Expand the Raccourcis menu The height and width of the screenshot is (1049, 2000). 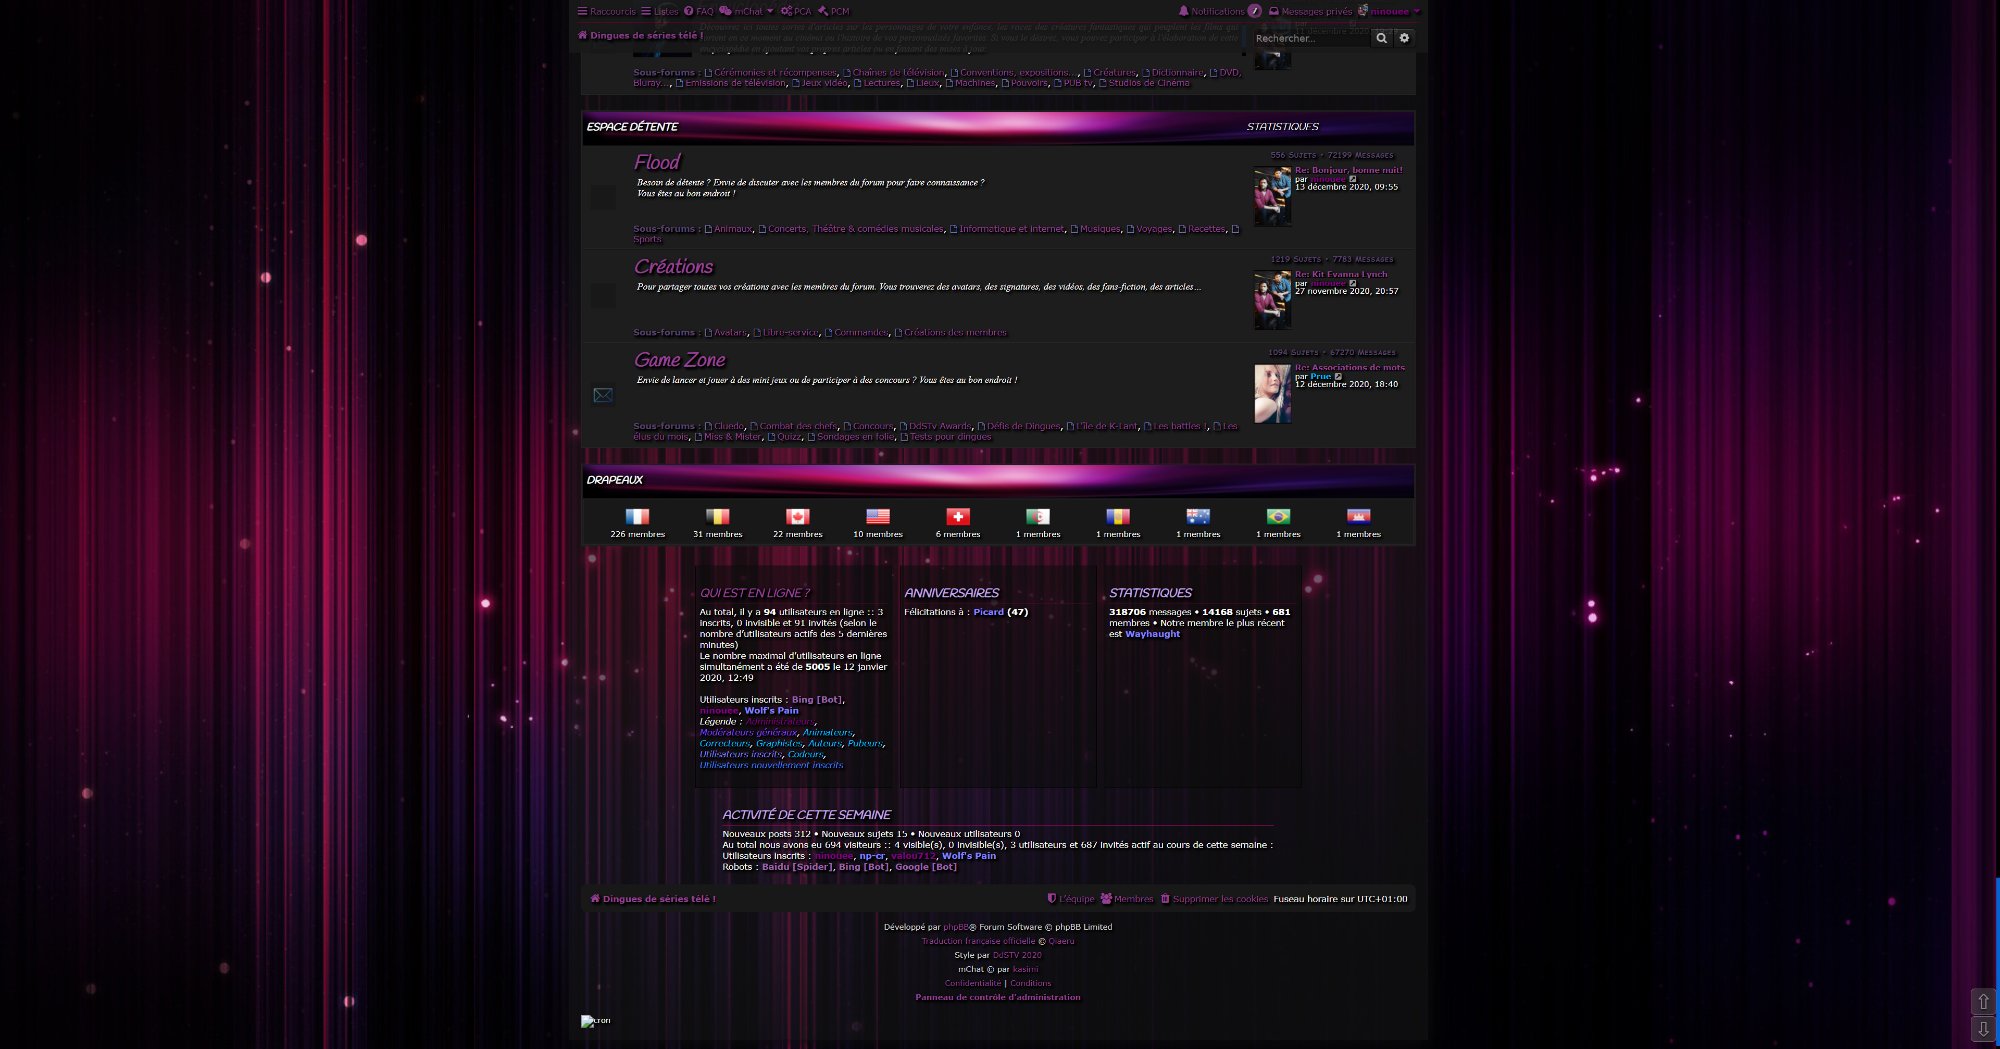pos(606,11)
